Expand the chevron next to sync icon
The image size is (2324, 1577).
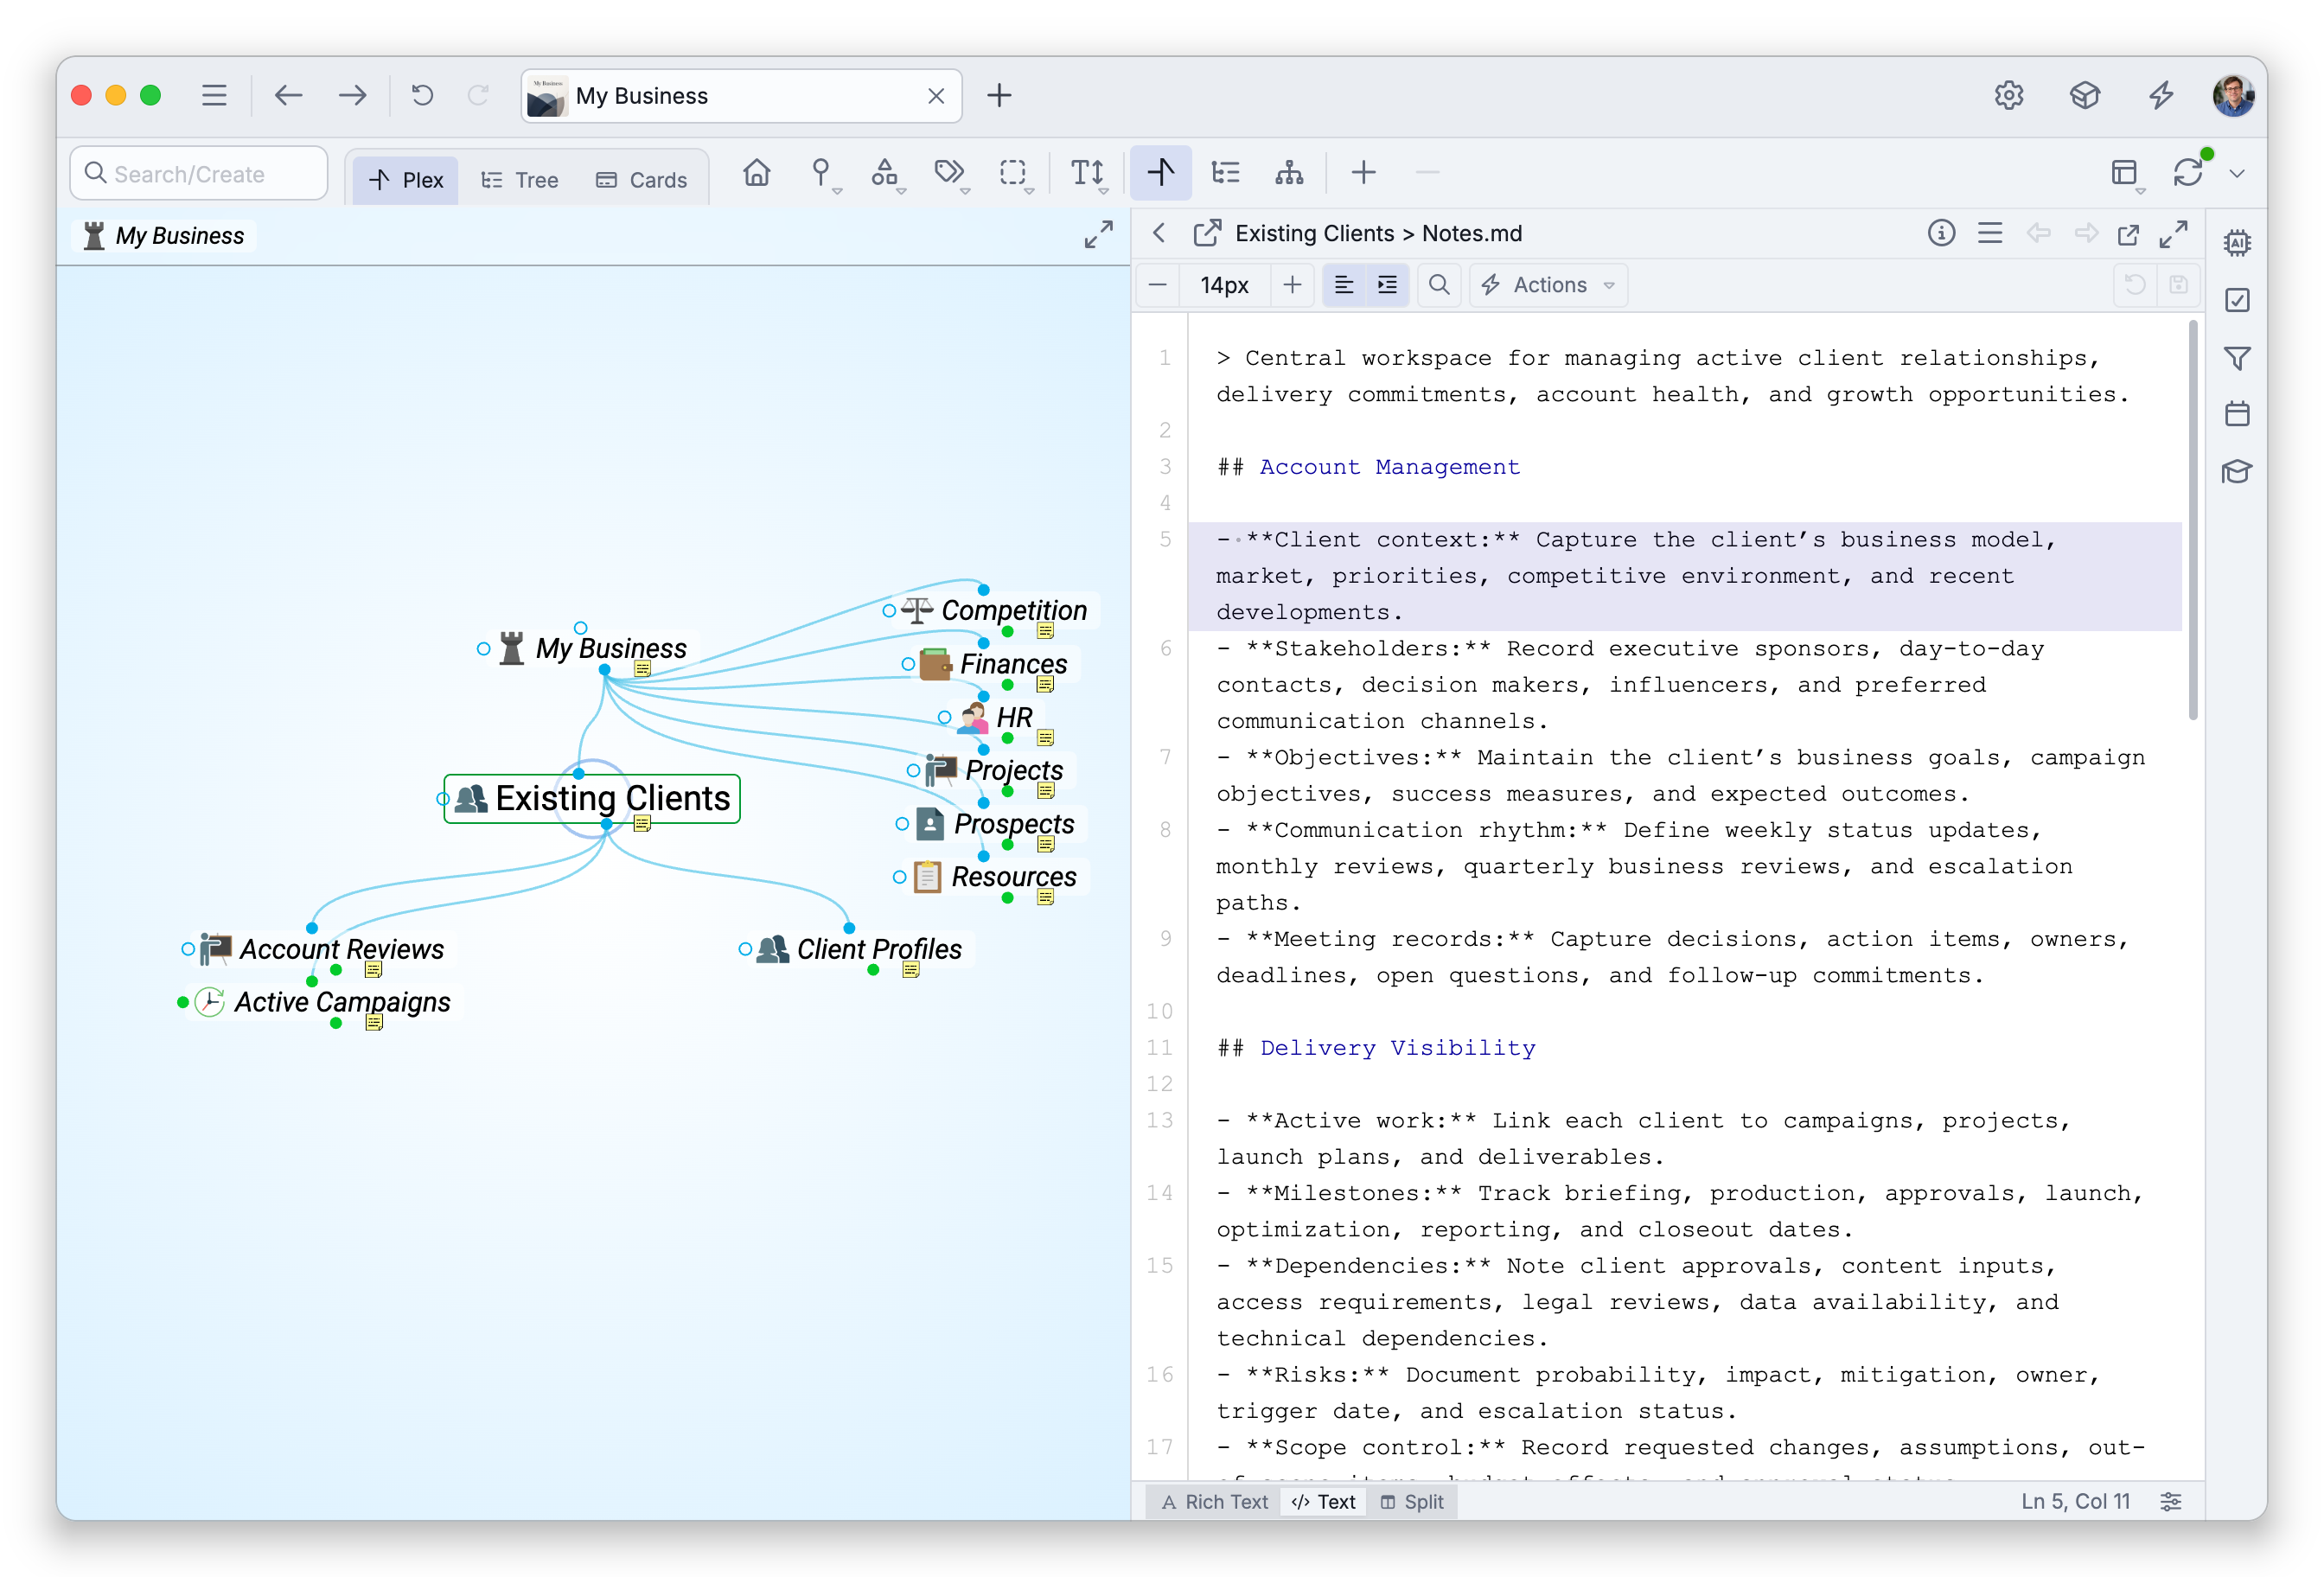point(2237,174)
